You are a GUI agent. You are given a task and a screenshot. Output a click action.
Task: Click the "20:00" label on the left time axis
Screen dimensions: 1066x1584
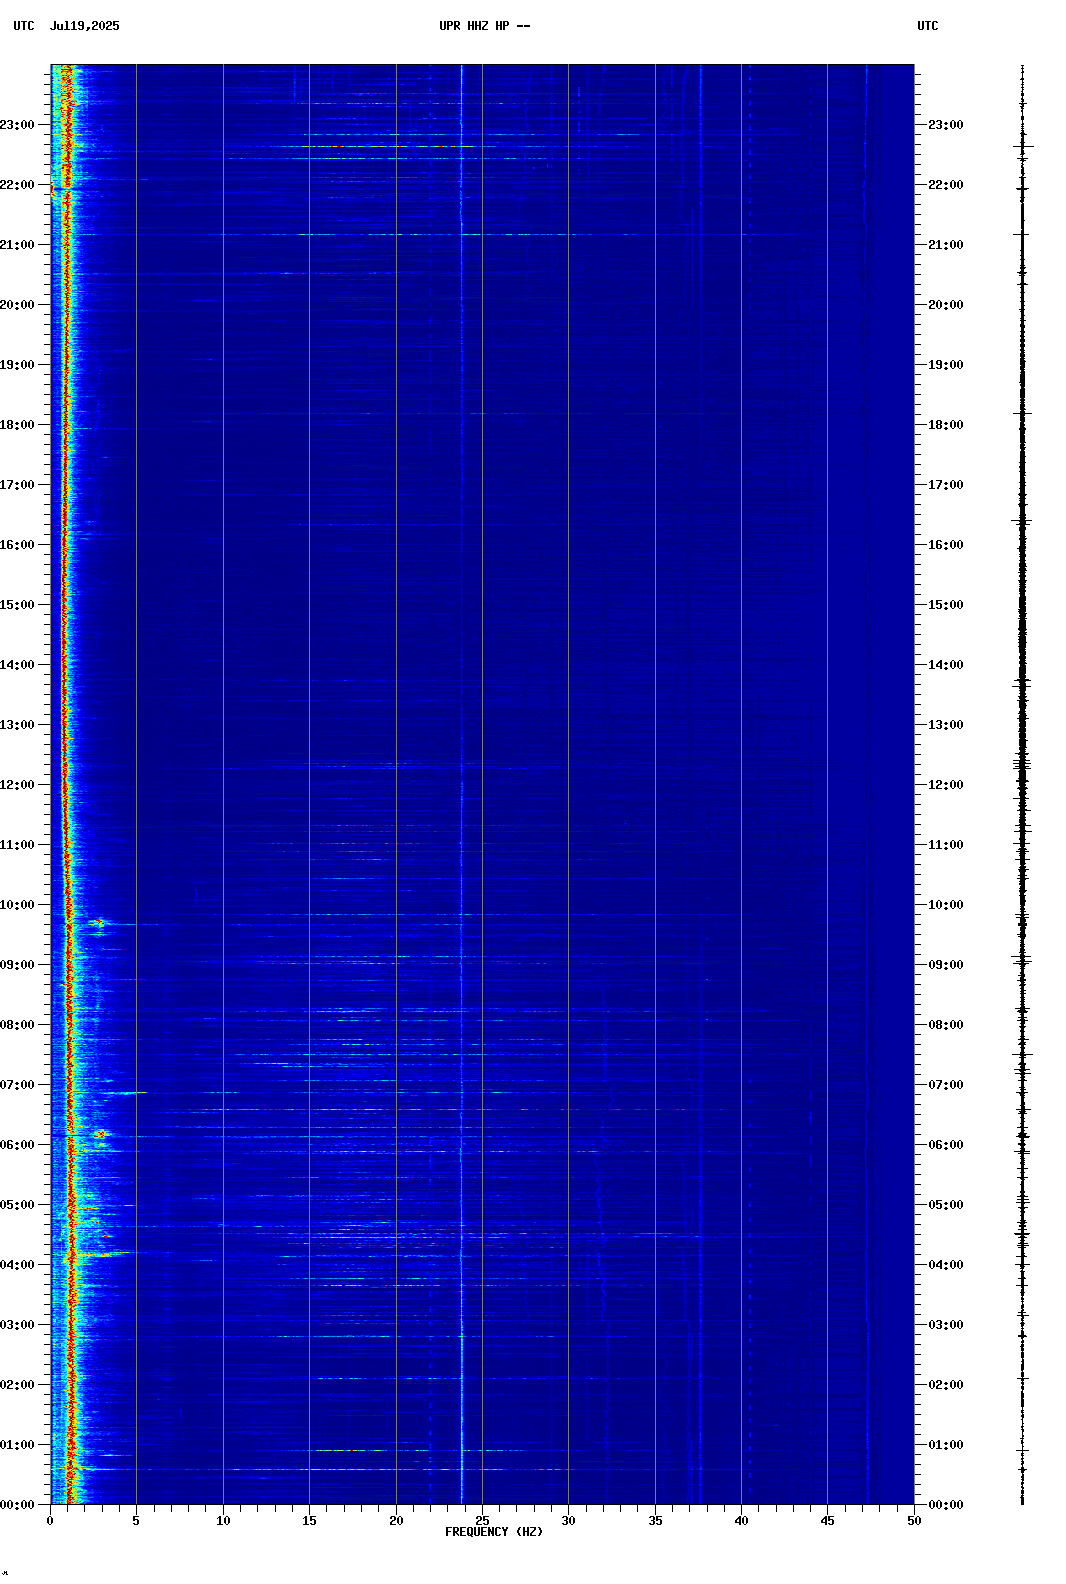17,305
